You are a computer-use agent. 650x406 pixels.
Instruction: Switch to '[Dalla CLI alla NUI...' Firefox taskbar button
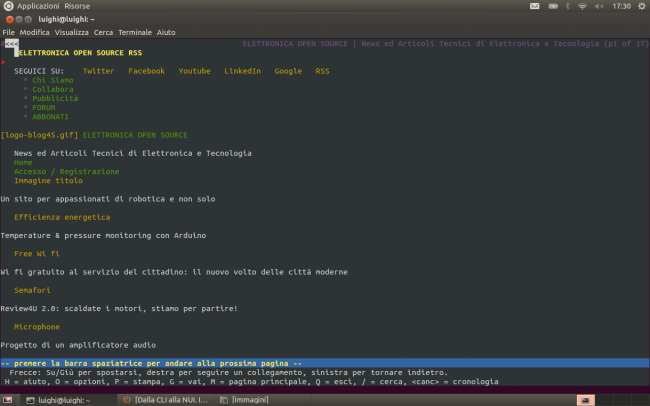coord(166,400)
